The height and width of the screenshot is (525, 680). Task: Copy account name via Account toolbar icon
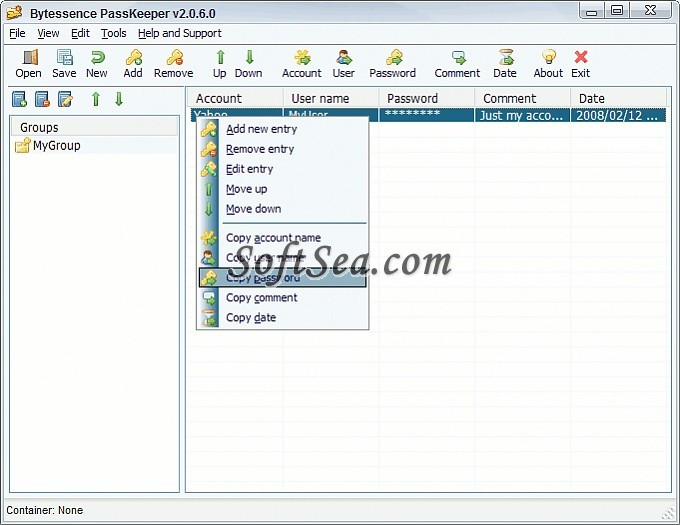pos(302,64)
